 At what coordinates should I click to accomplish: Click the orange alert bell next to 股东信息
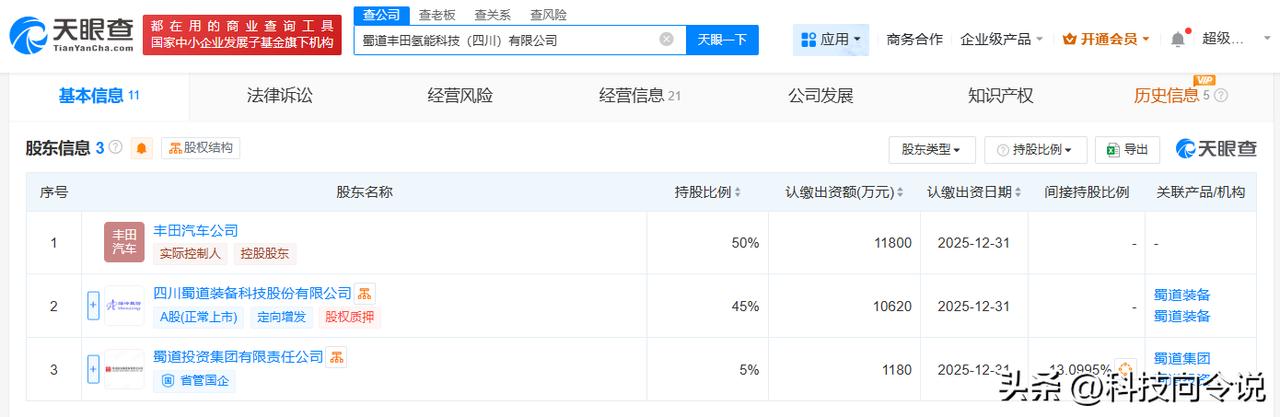(142, 148)
